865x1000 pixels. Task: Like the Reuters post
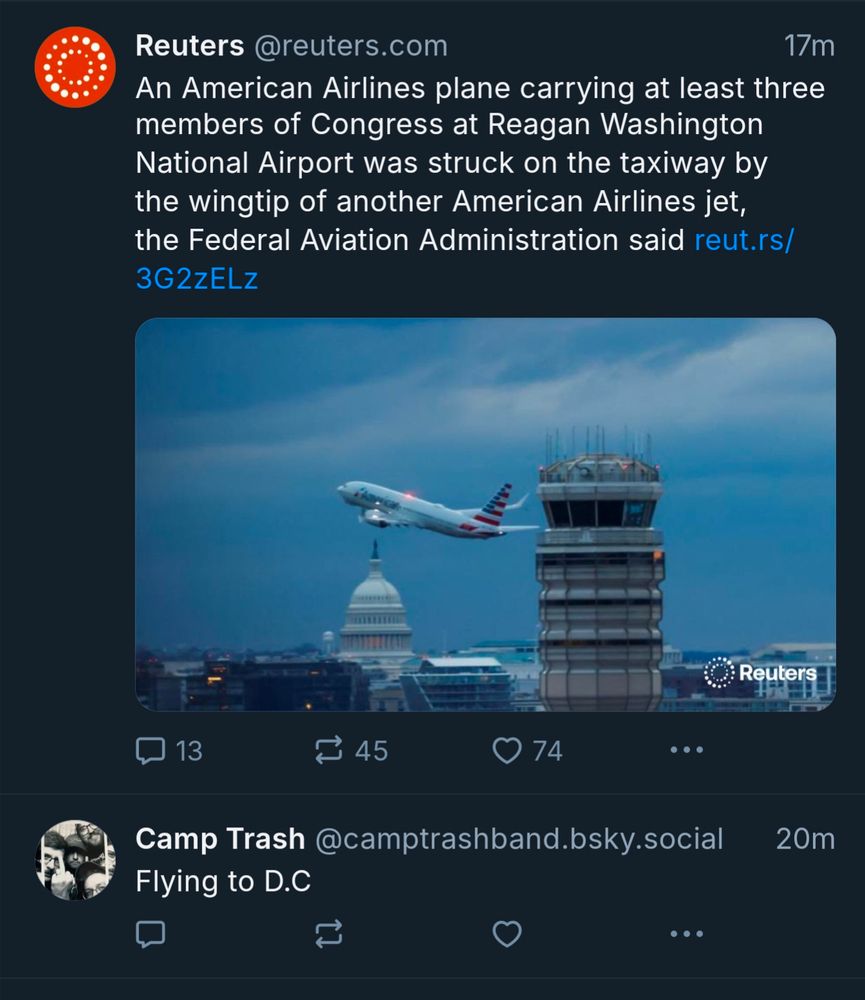pos(507,750)
